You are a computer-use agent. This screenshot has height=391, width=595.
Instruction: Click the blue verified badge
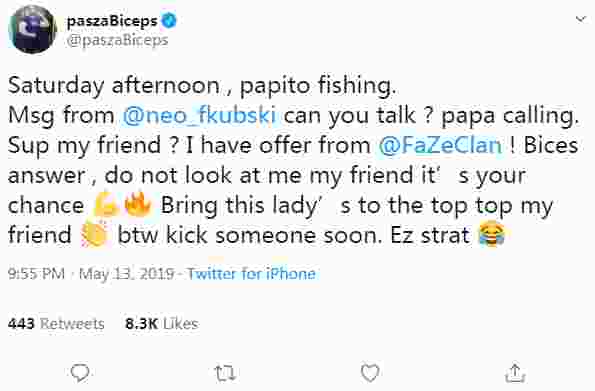click(169, 20)
